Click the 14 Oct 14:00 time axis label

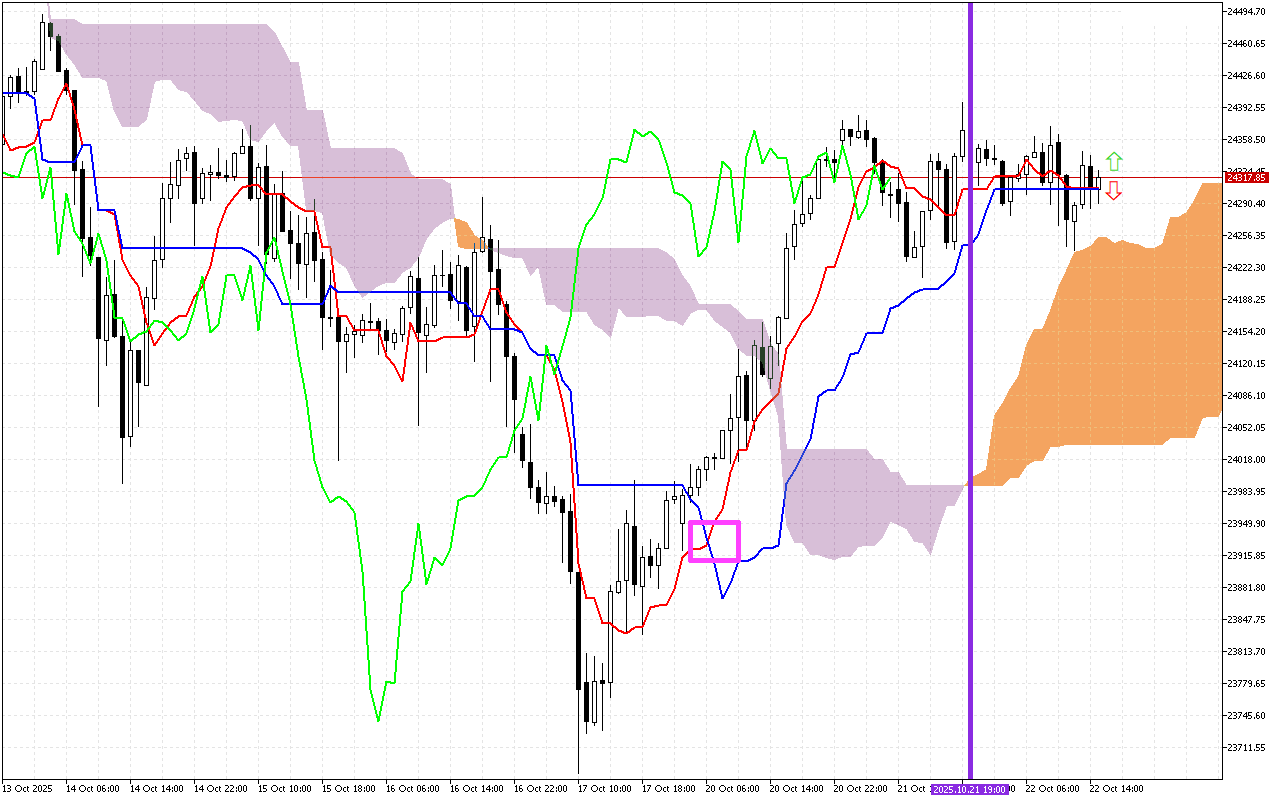coord(155,789)
